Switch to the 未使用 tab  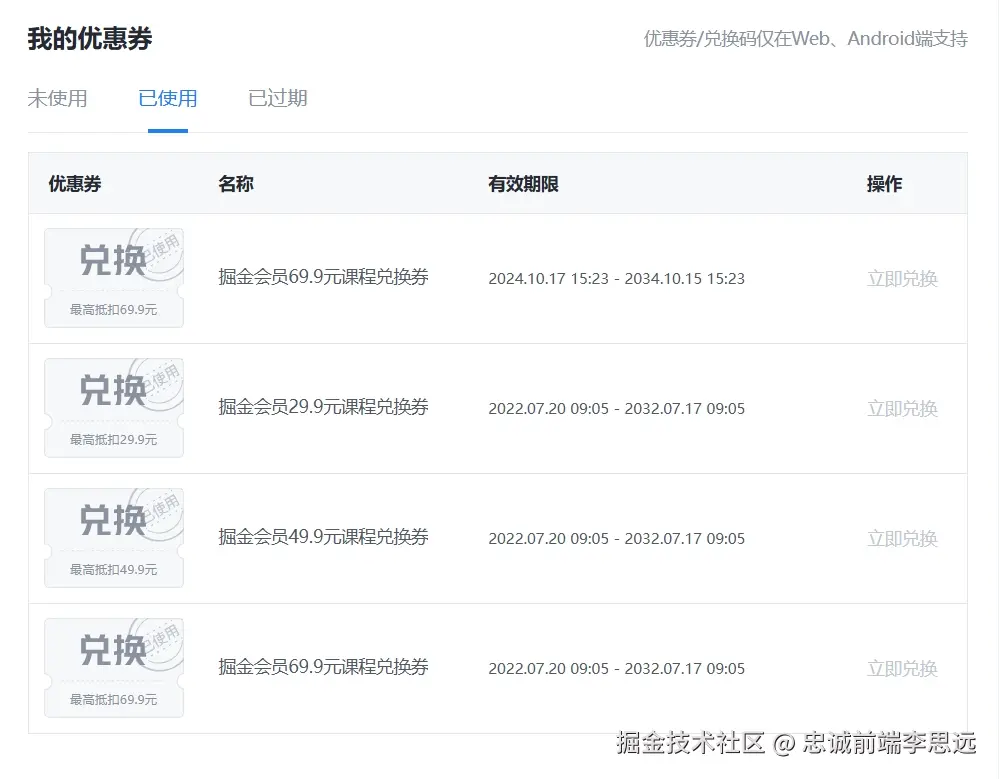pos(58,98)
